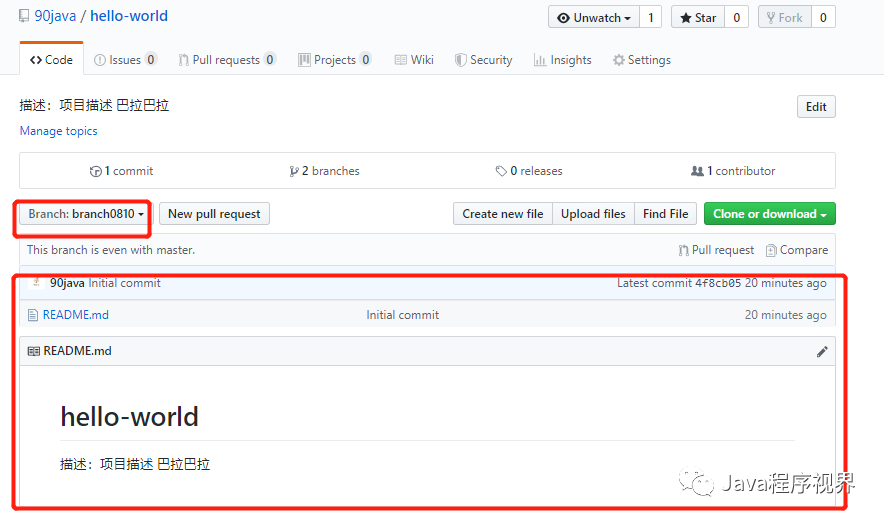This screenshot has width=884, height=522.
Task: Open the stargazers count beside Star
Action: click(x=736, y=17)
